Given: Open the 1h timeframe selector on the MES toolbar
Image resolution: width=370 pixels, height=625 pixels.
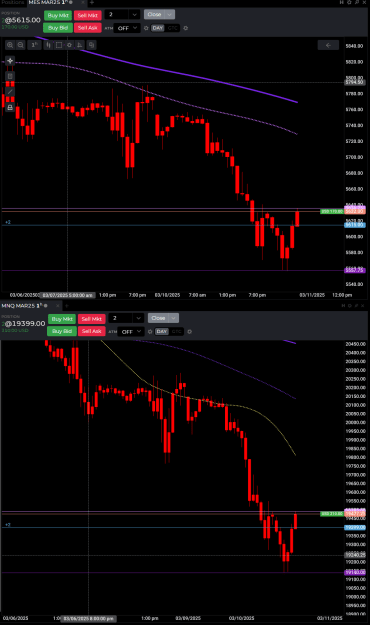Looking at the screenshot, I should [35, 45].
